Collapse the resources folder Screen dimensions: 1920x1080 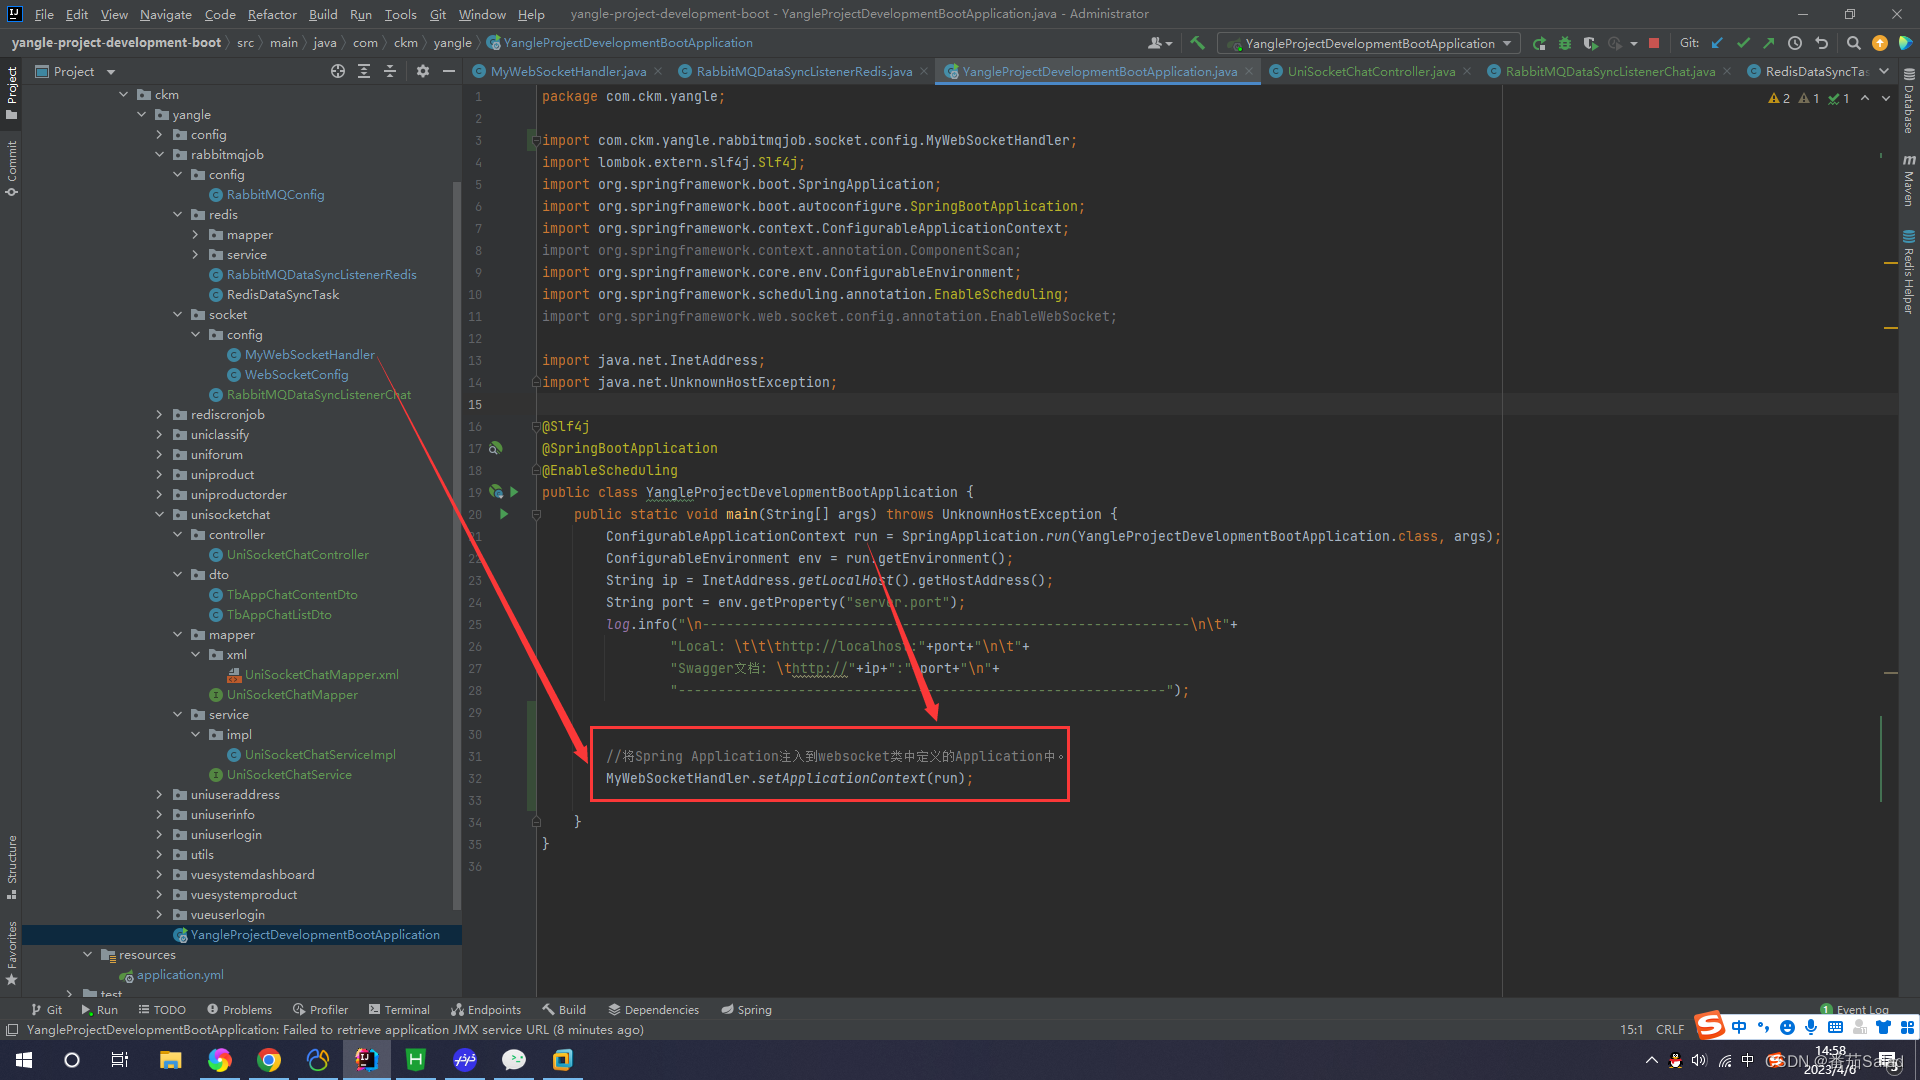[x=87, y=955]
